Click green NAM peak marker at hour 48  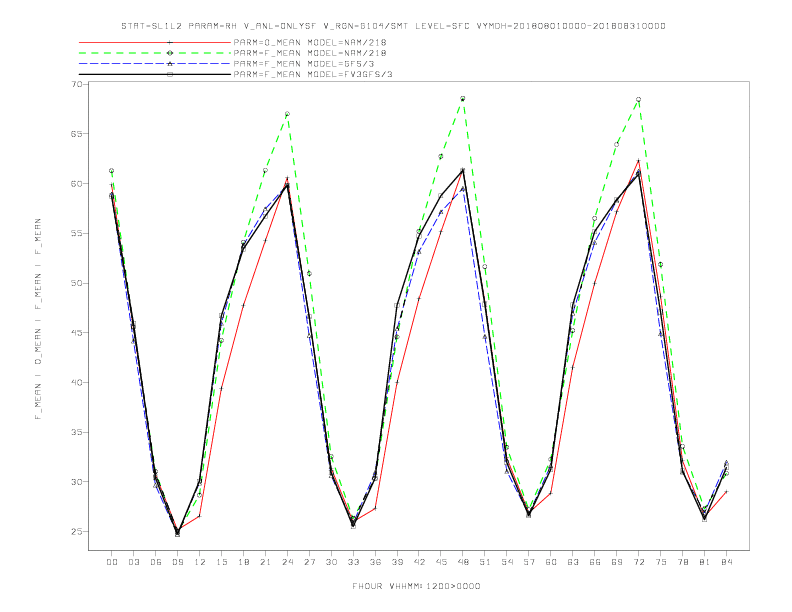pyautogui.click(x=463, y=98)
